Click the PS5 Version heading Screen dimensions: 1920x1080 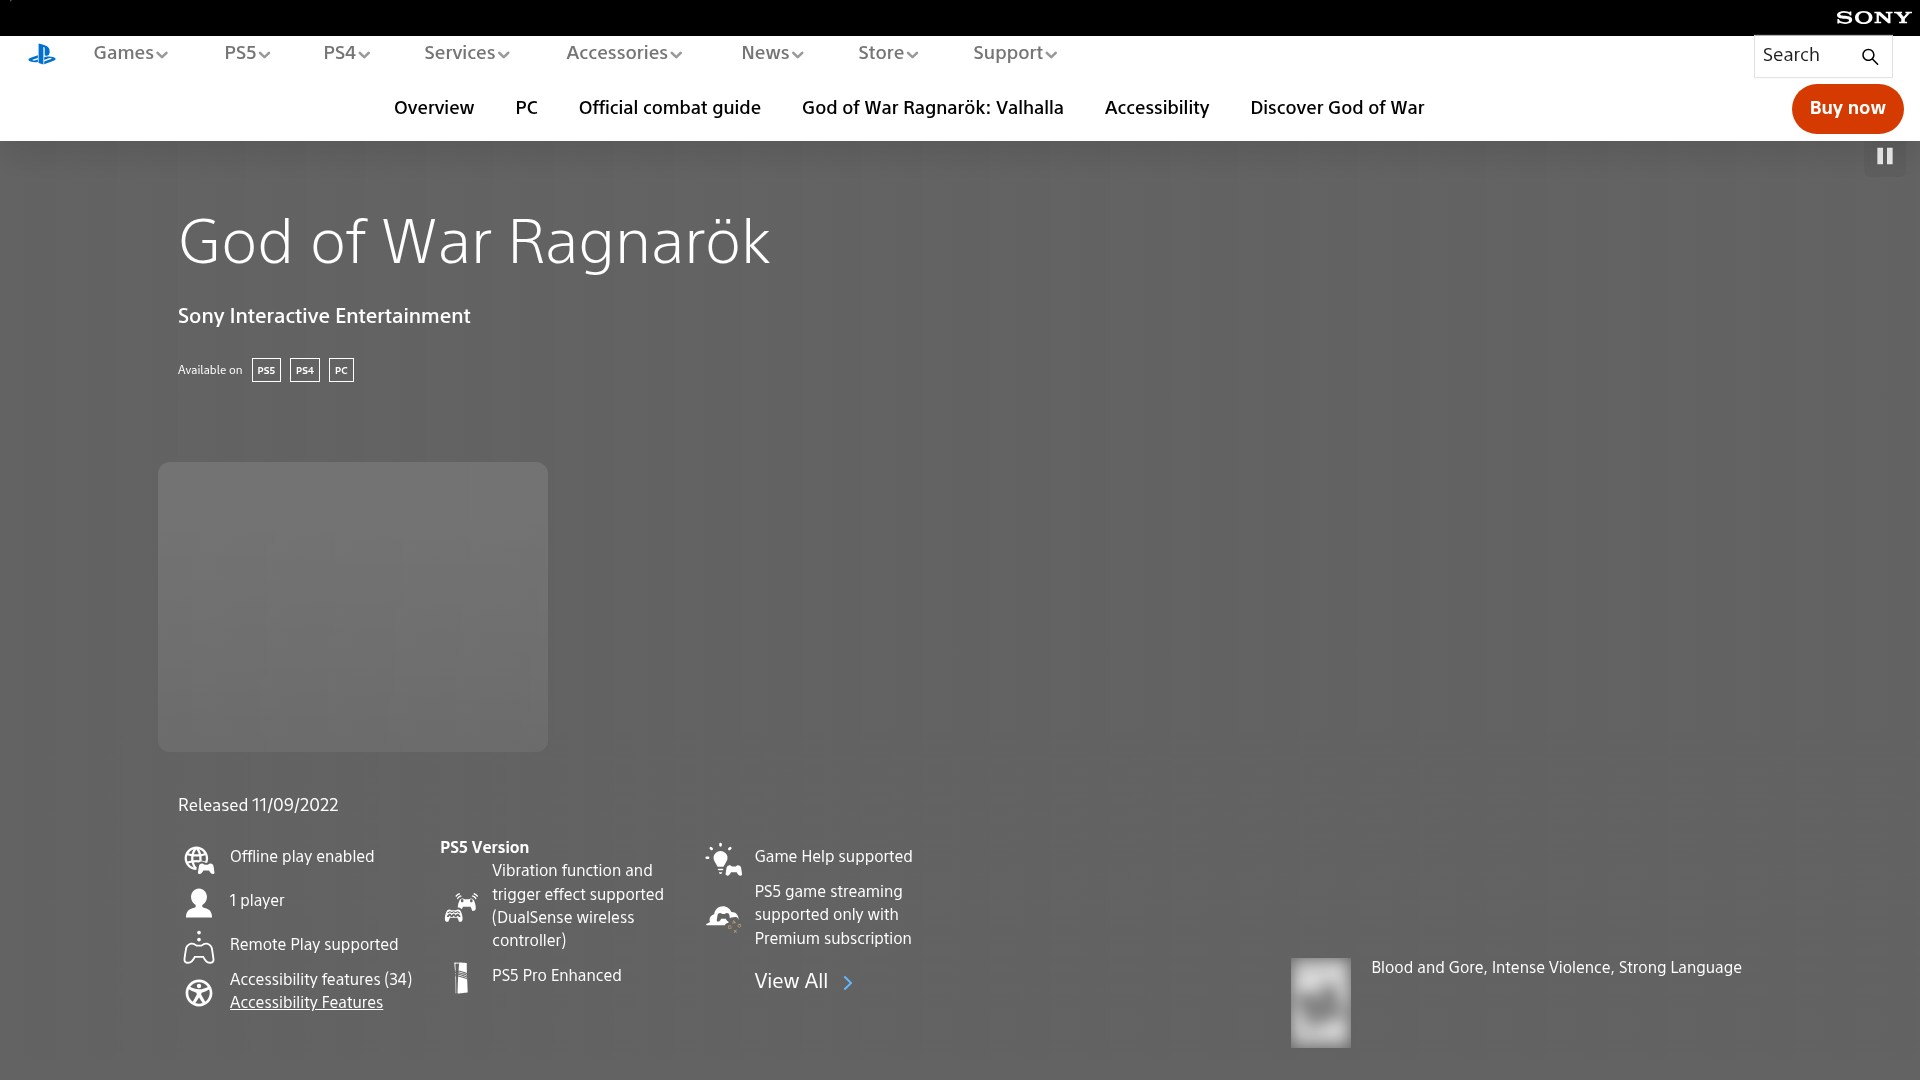(x=484, y=848)
